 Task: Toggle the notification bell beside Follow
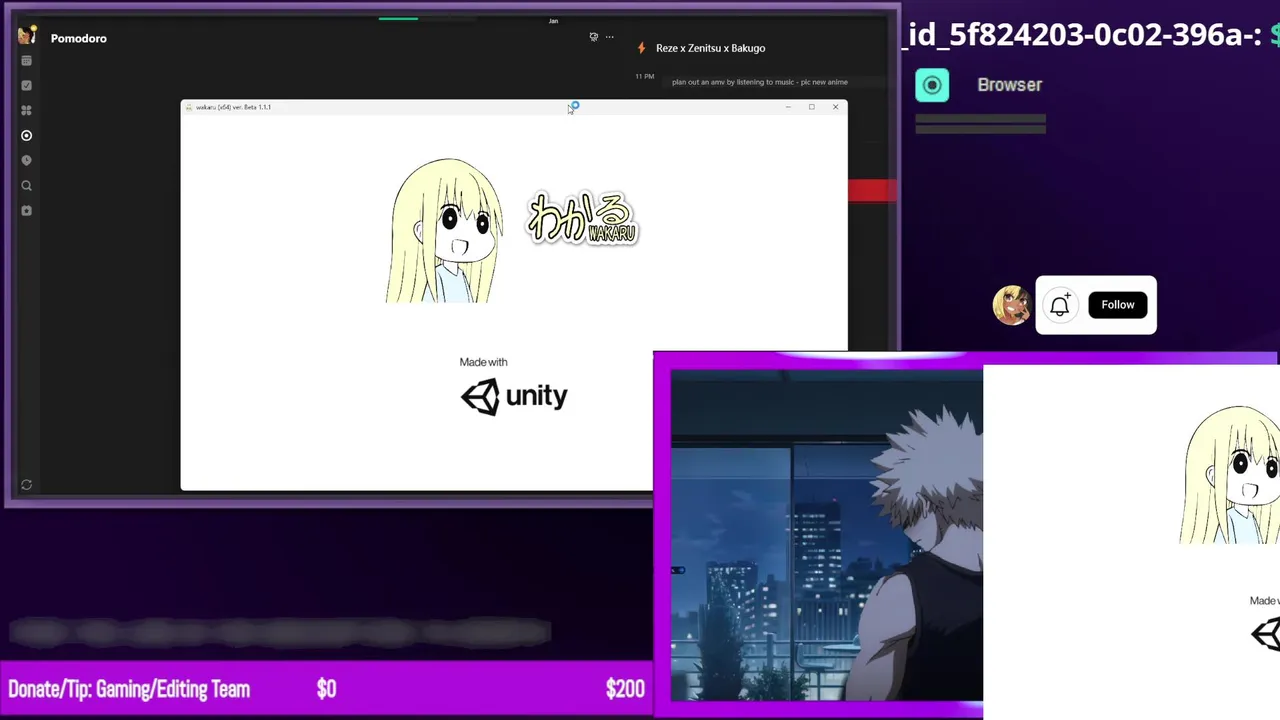[x=1060, y=305]
